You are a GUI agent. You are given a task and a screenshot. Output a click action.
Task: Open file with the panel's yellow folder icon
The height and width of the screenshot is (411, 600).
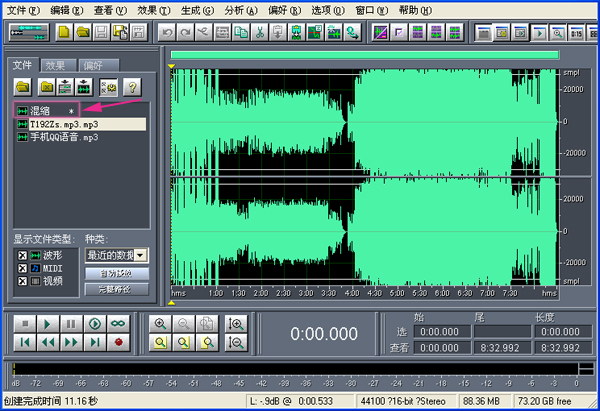click(x=23, y=87)
